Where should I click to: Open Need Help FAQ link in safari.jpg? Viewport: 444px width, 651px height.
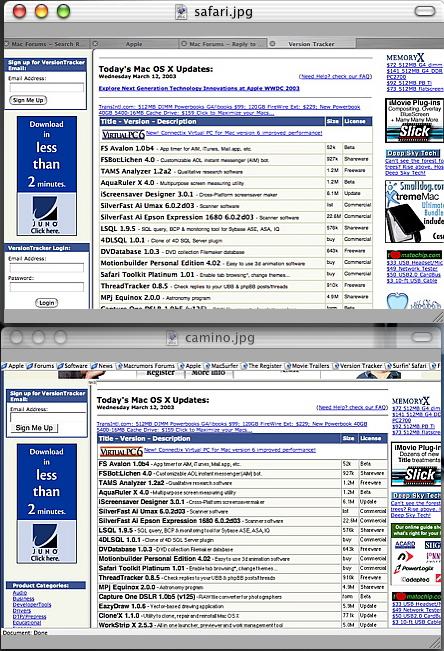335,76
